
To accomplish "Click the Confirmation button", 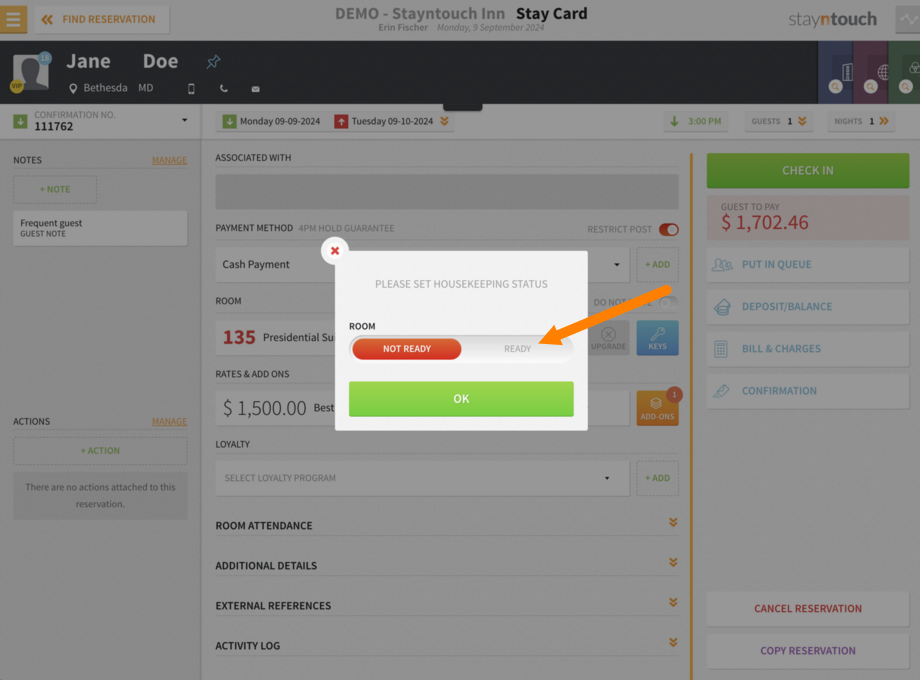I will pyautogui.click(x=807, y=391).
